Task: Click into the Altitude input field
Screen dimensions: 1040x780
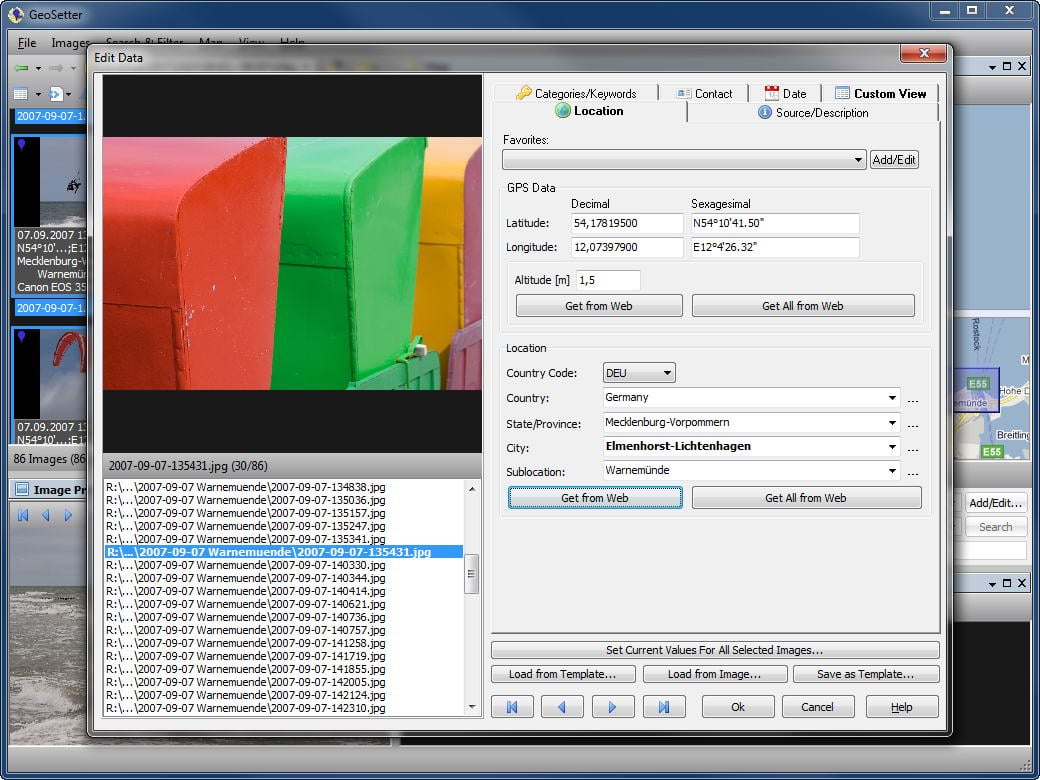Action: coord(608,281)
